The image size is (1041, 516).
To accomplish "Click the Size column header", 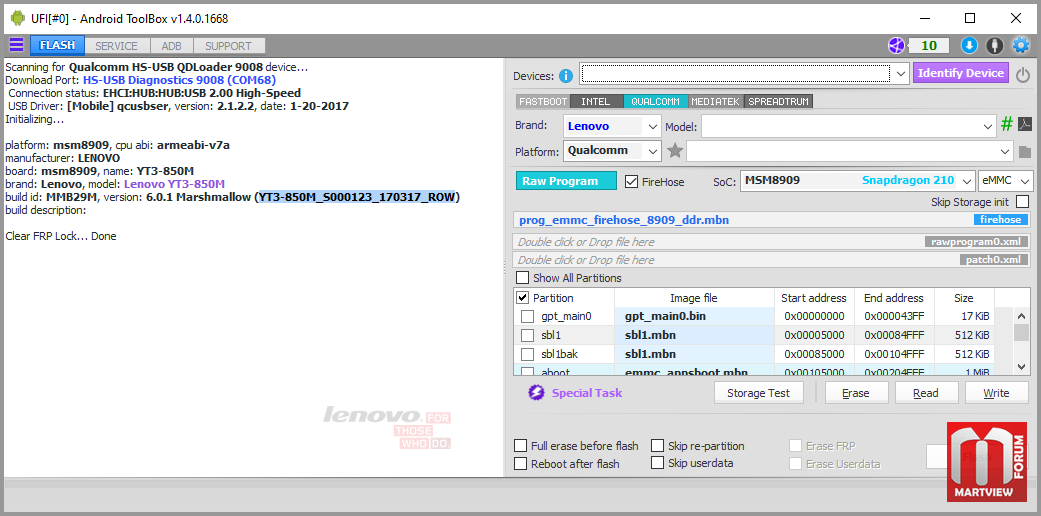I will tap(963, 298).
